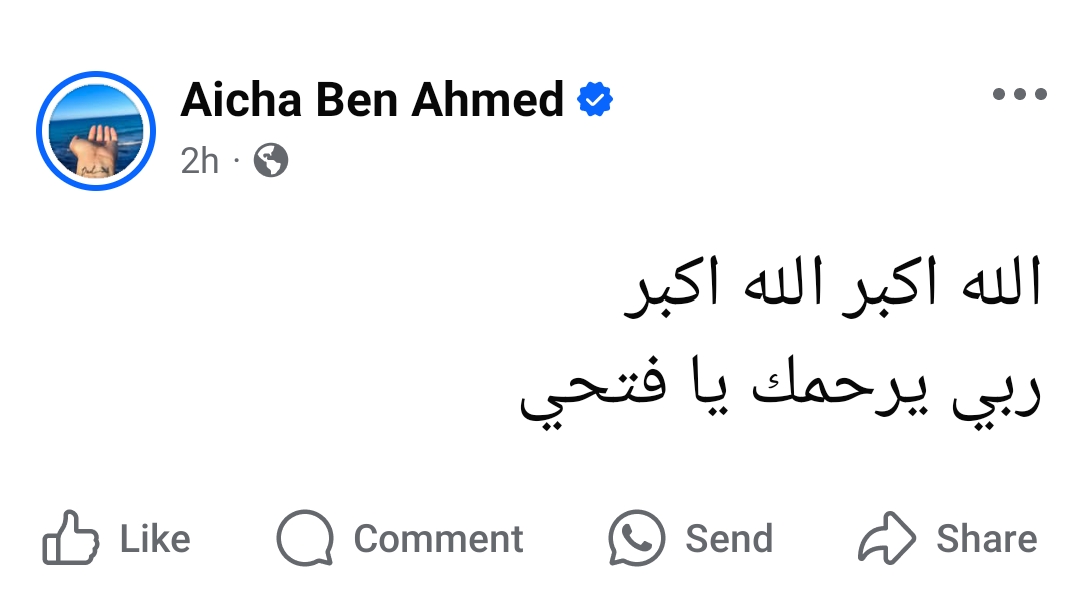Click the blue verified badge checkmark

[x=595, y=99]
